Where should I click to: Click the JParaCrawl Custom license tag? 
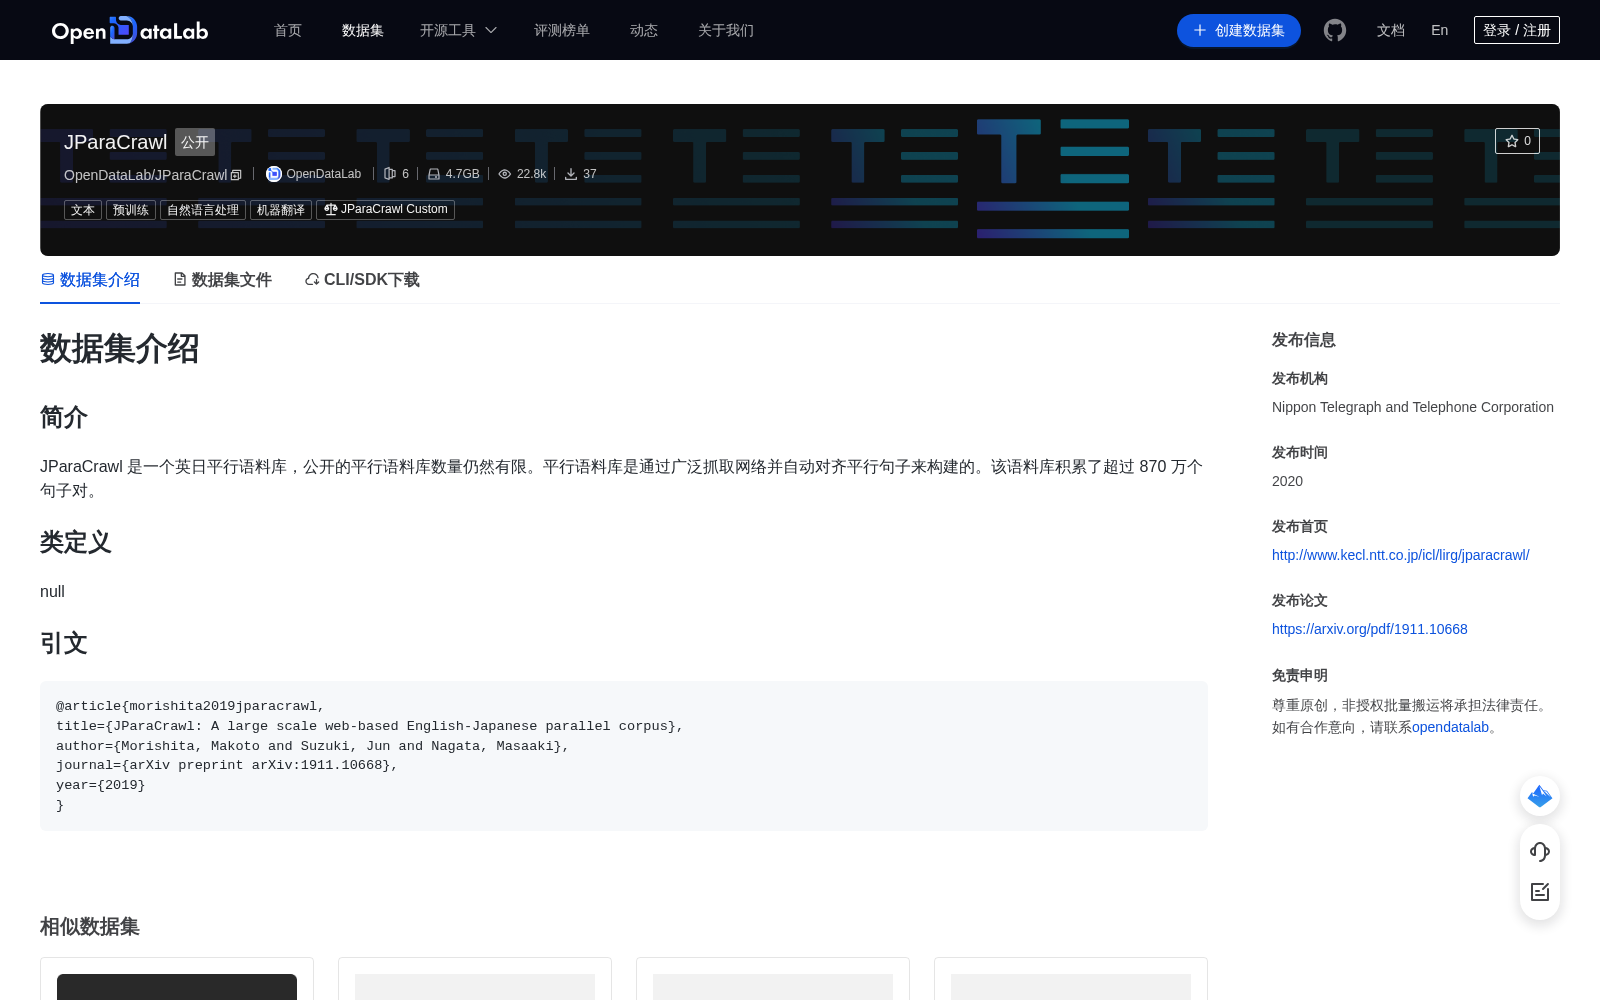385,210
